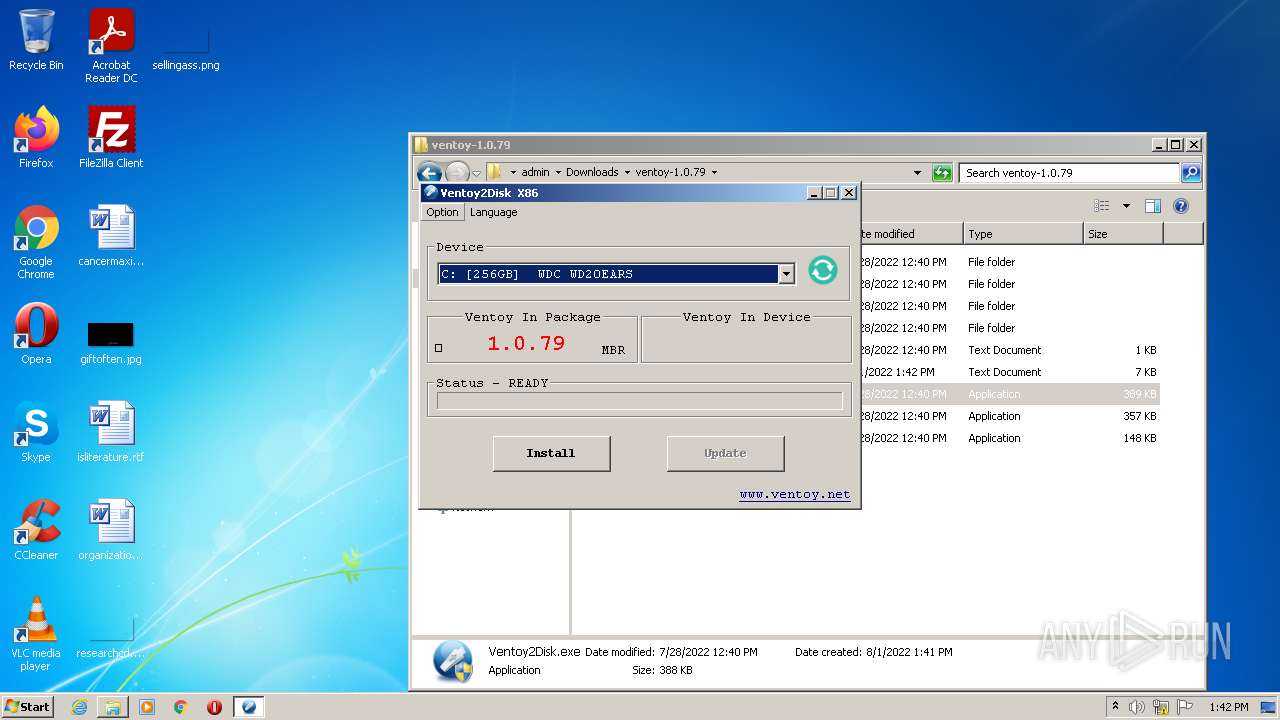
Task: Click Ventoy2Disk.exe icon in details pane
Action: click(x=452, y=661)
